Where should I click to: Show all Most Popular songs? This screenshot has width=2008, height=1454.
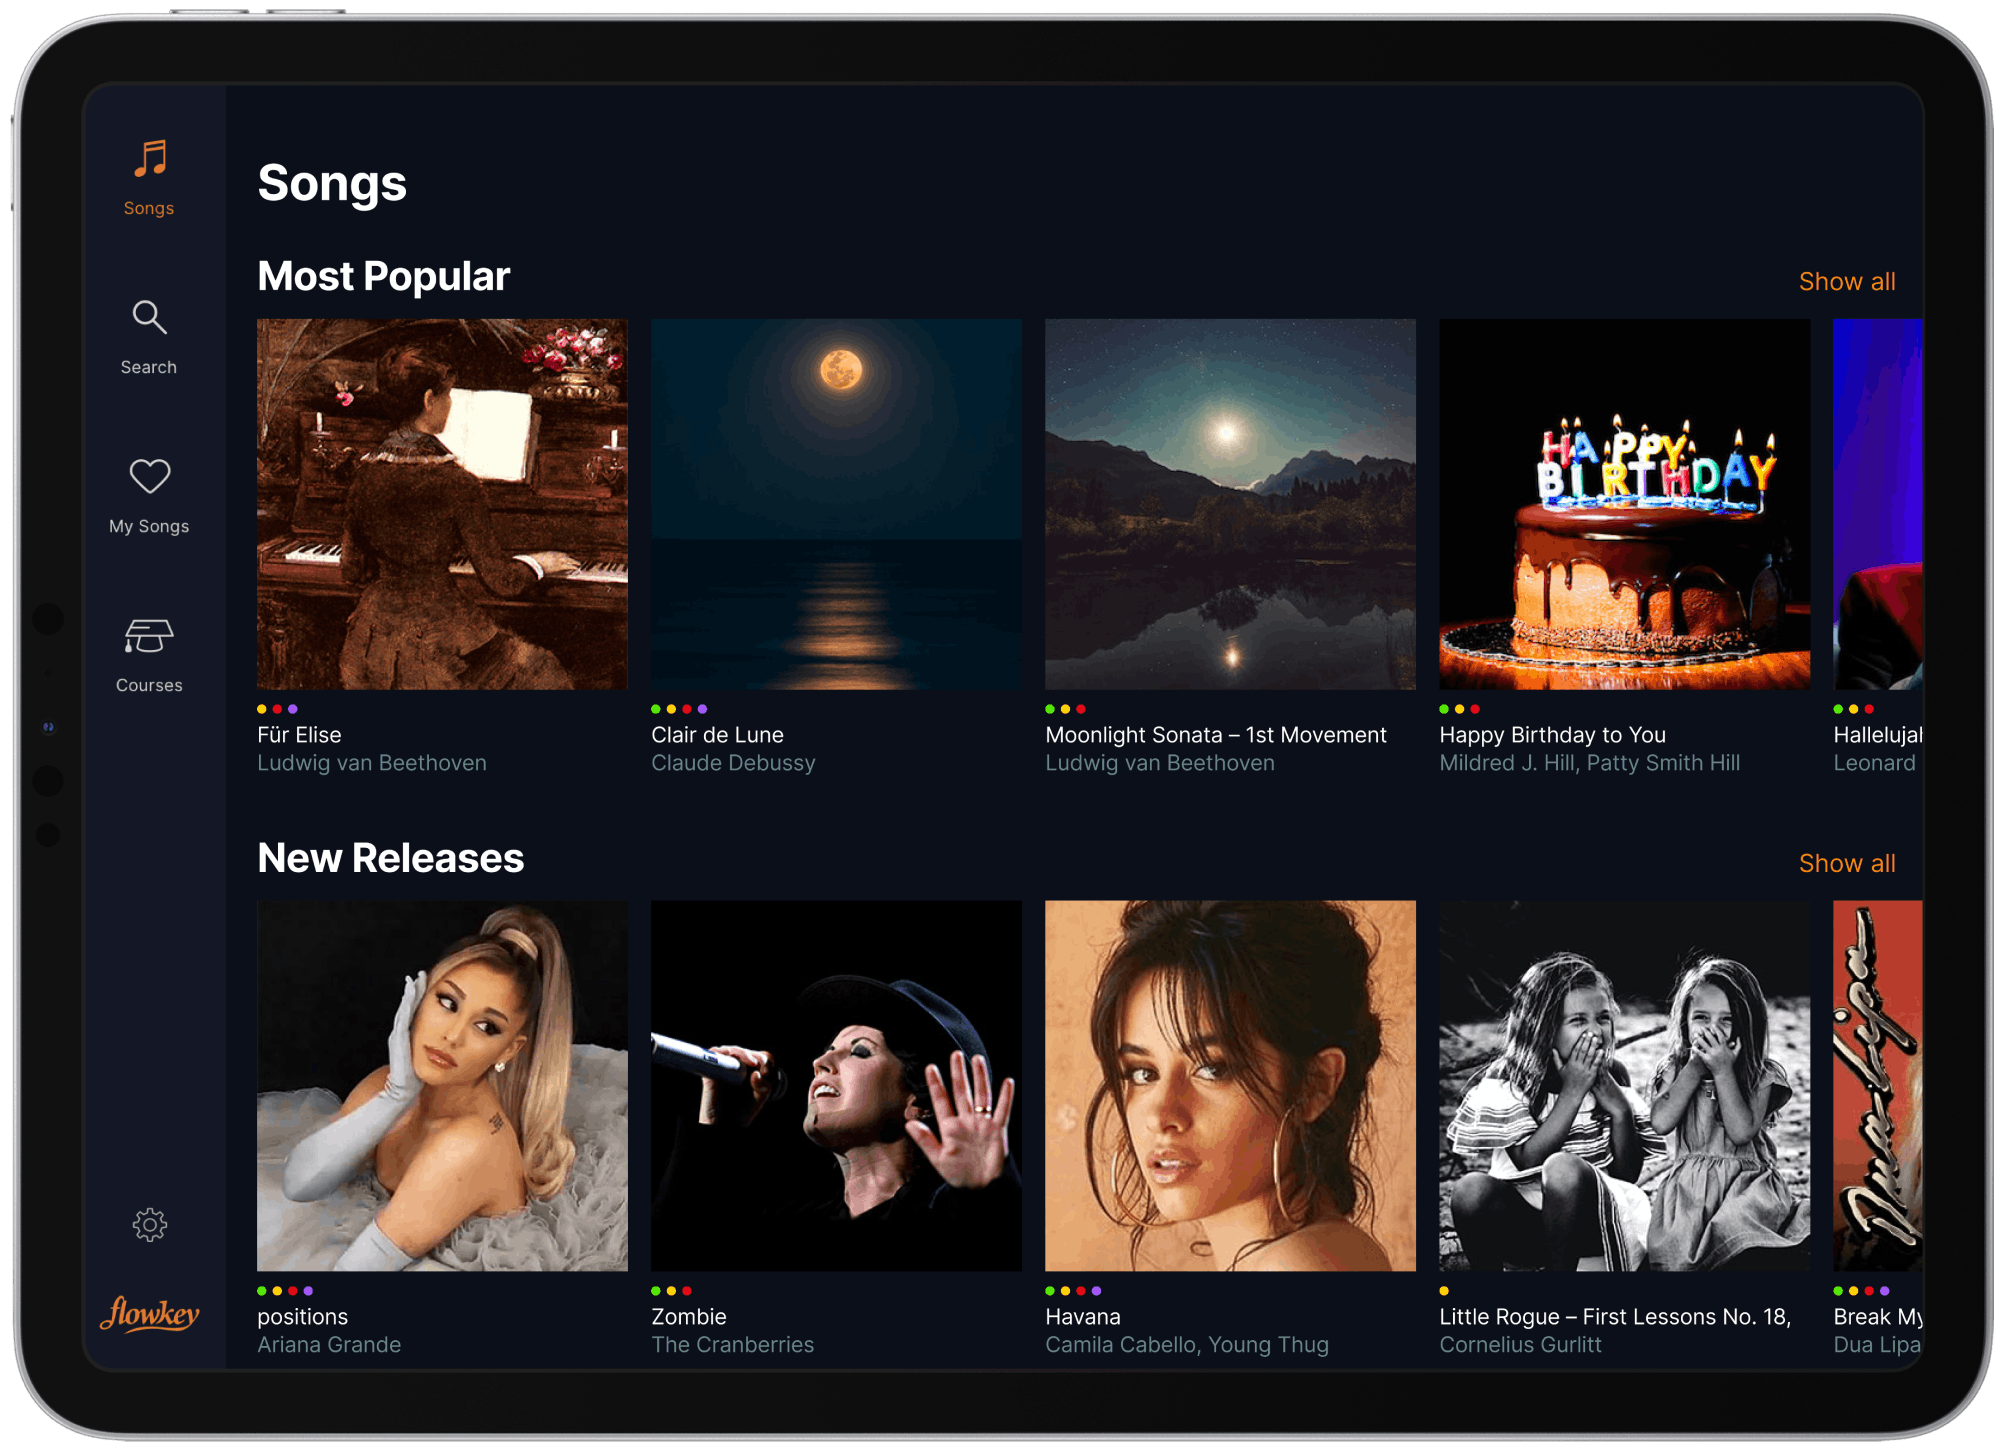click(x=1846, y=281)
